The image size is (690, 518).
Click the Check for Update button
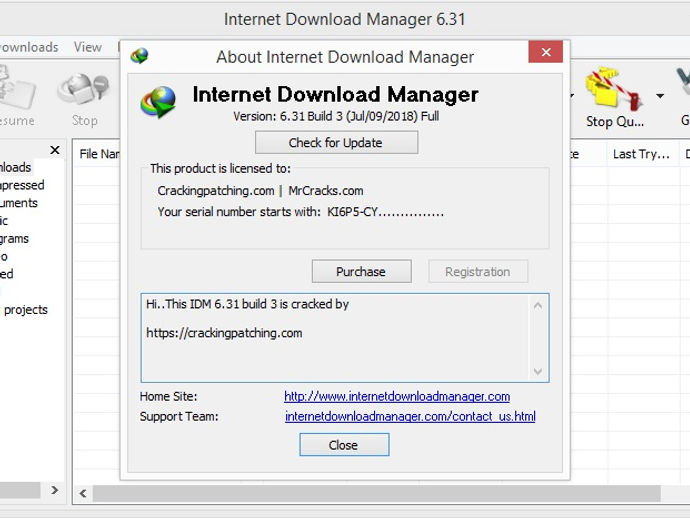[x=336, y=143]
